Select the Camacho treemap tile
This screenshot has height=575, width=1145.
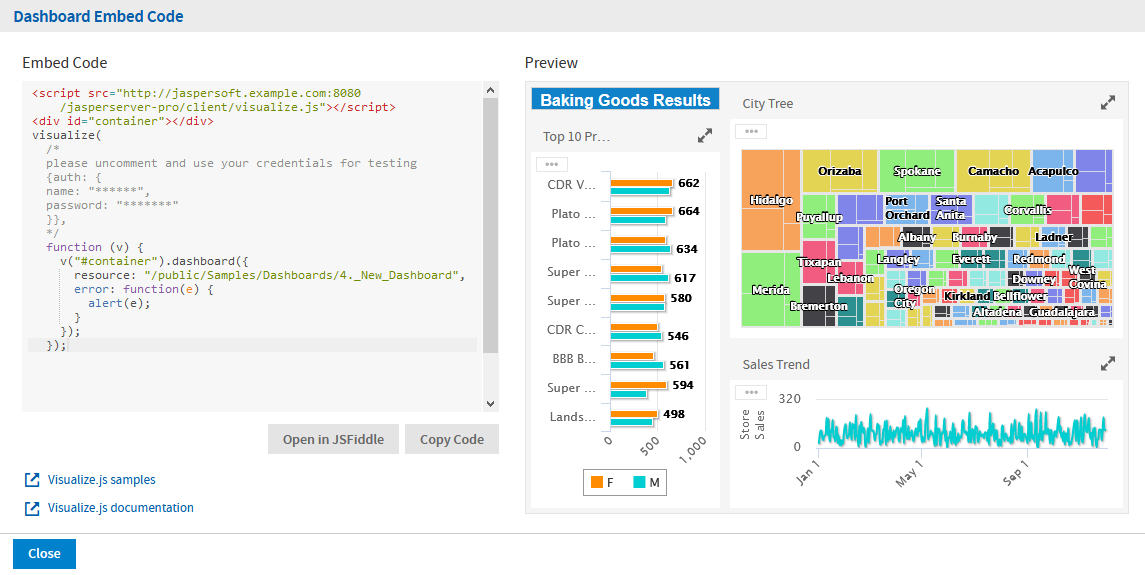click(993, 171)
